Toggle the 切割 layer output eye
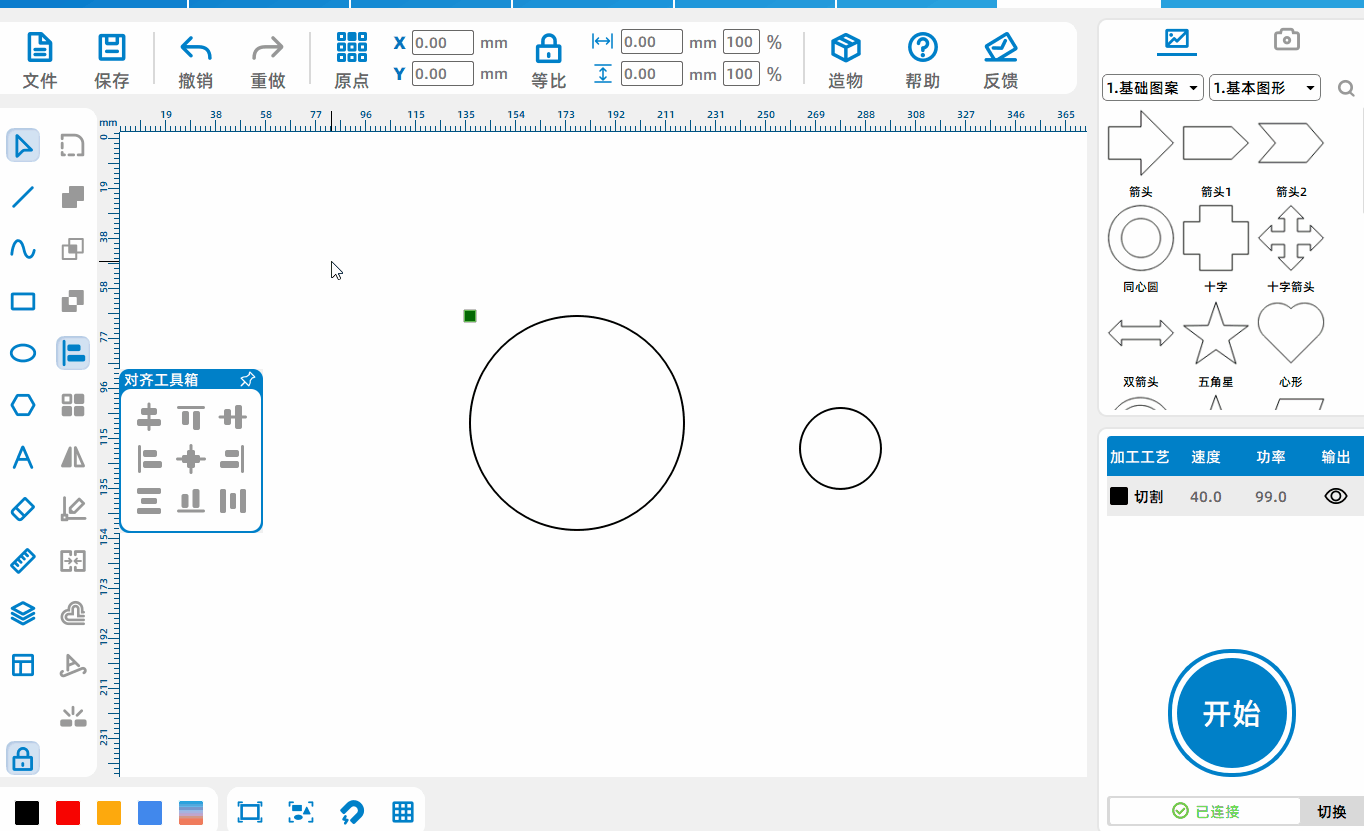The image size is (1364, 831). coord(1336,496)
